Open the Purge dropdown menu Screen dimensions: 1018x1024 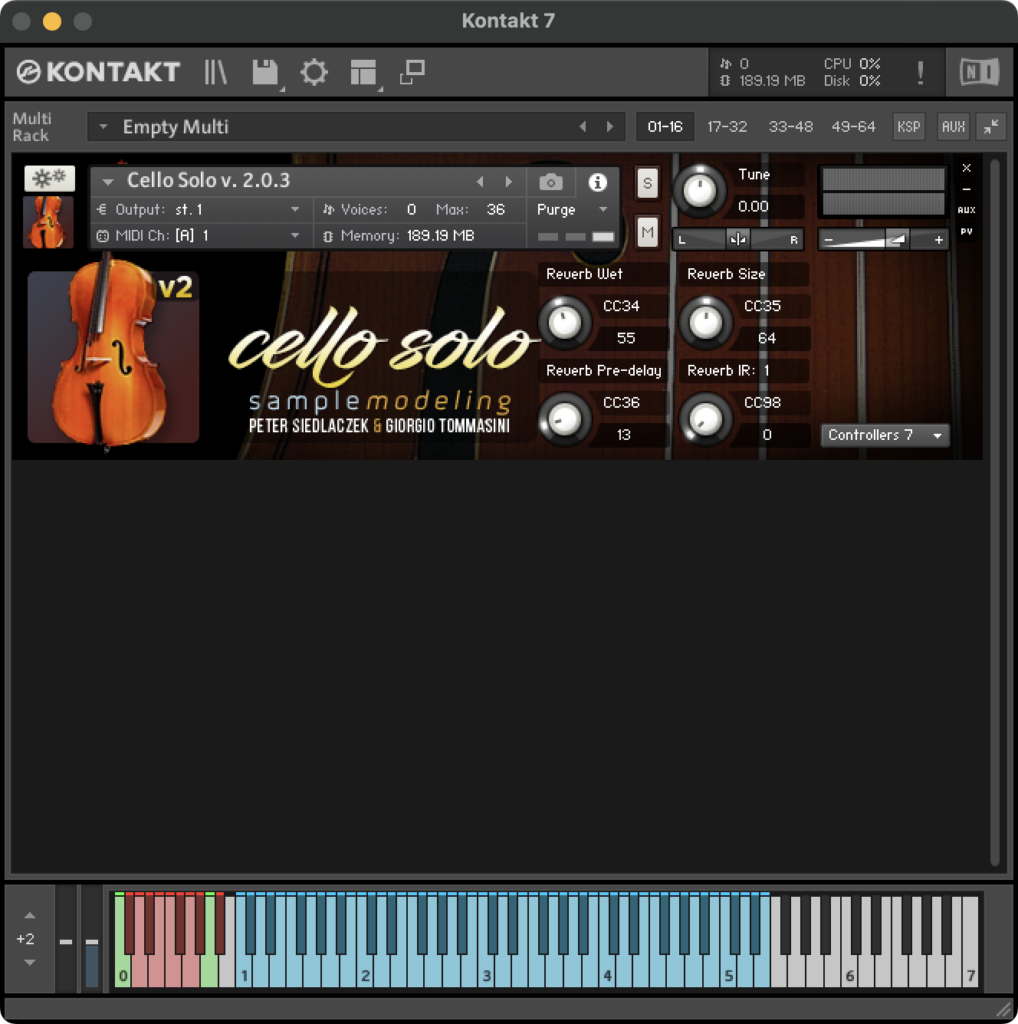pyautogui.click(x=573, y=210)
